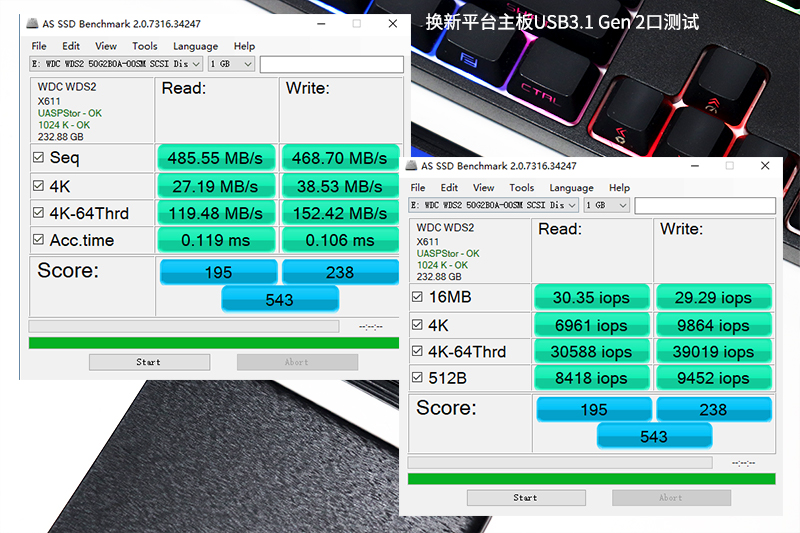Click the 119.48 MB/s result
The width and height of the screenshot is (800, 533).
click(216, 213)
